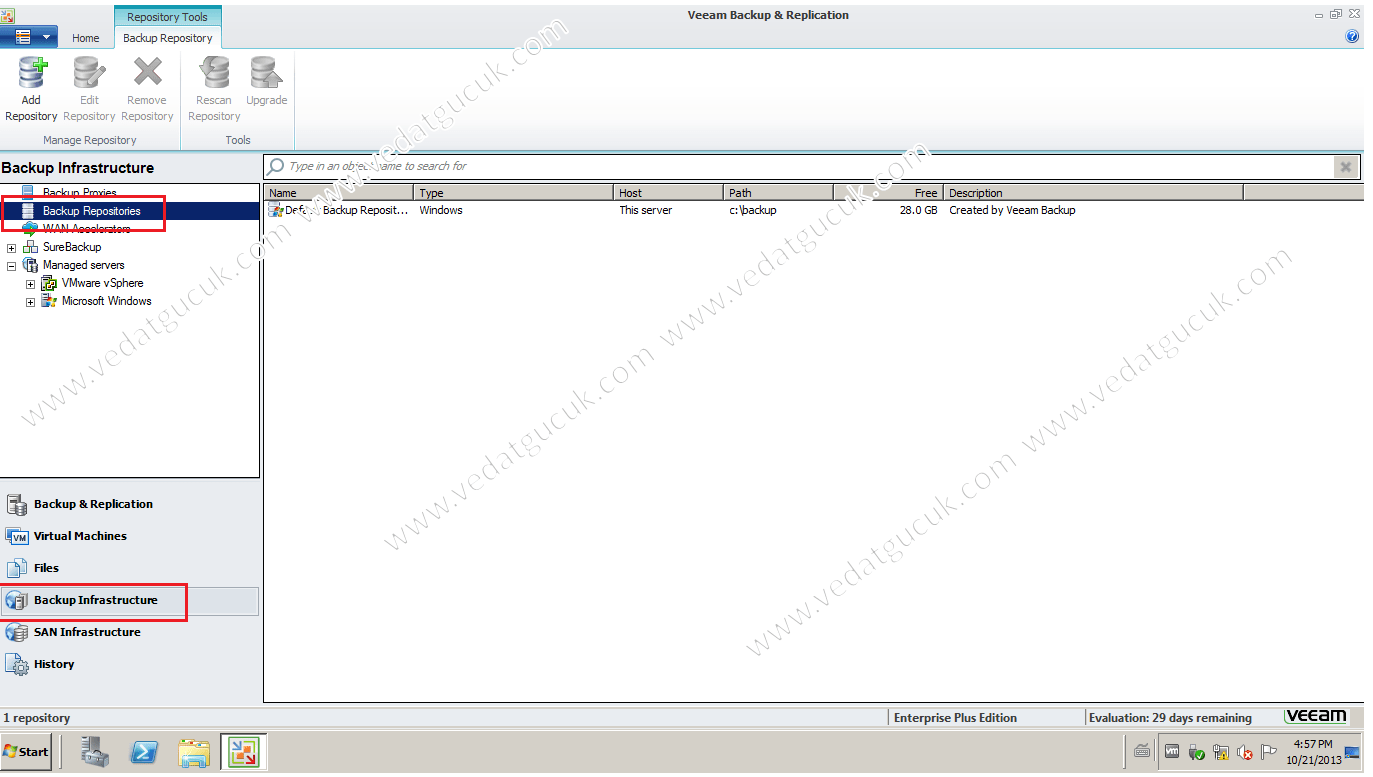Viewport: 1373px width, 777px height.
Task: Click the '28.0 GB' free space cell
Action: 917,210
